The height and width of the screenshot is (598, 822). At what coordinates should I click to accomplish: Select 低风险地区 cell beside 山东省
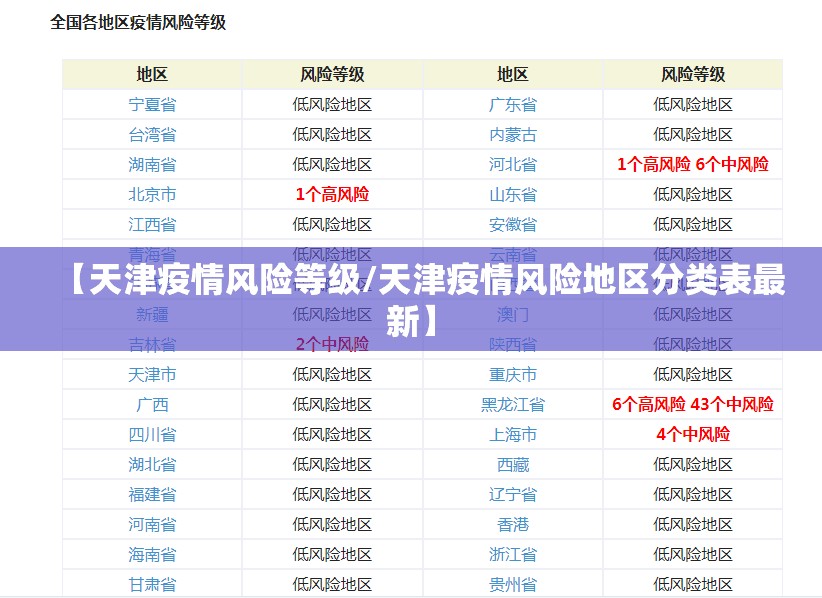693,194
